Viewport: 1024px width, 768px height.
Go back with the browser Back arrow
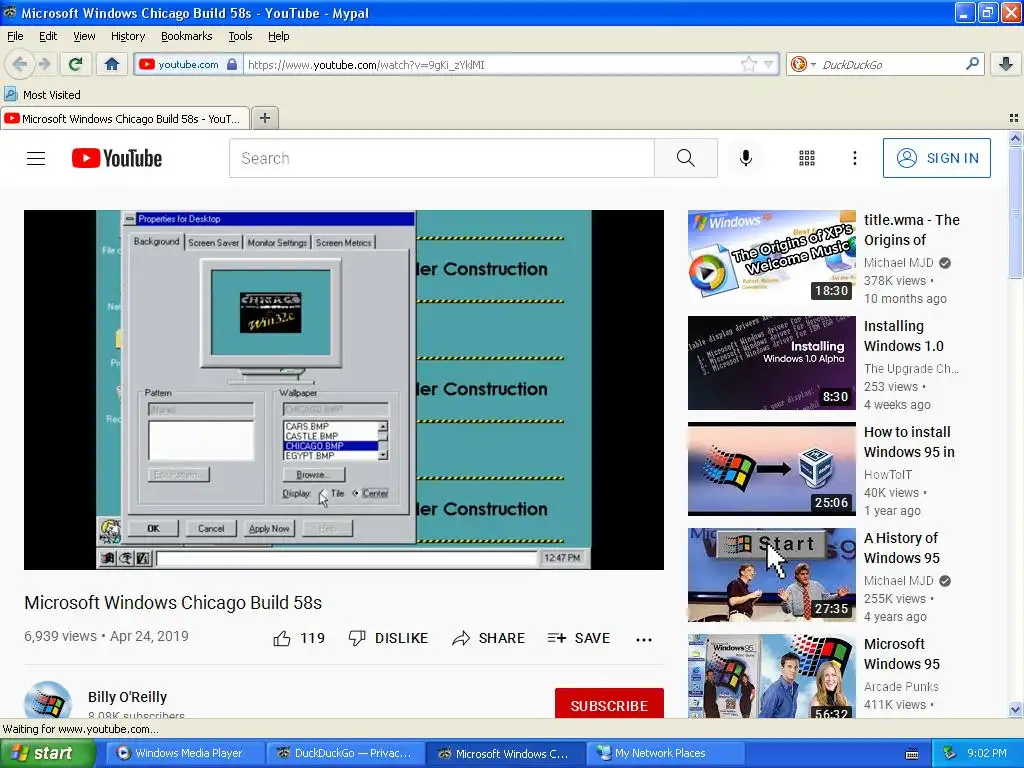[20, 64]
